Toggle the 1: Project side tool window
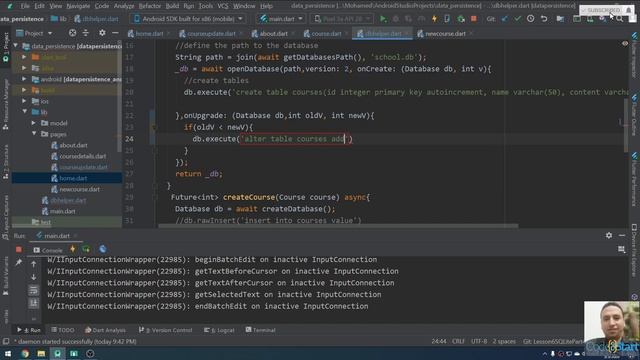The width and height of the screenshot is (640, 360). pyautogui.click(x=6, y=47)
